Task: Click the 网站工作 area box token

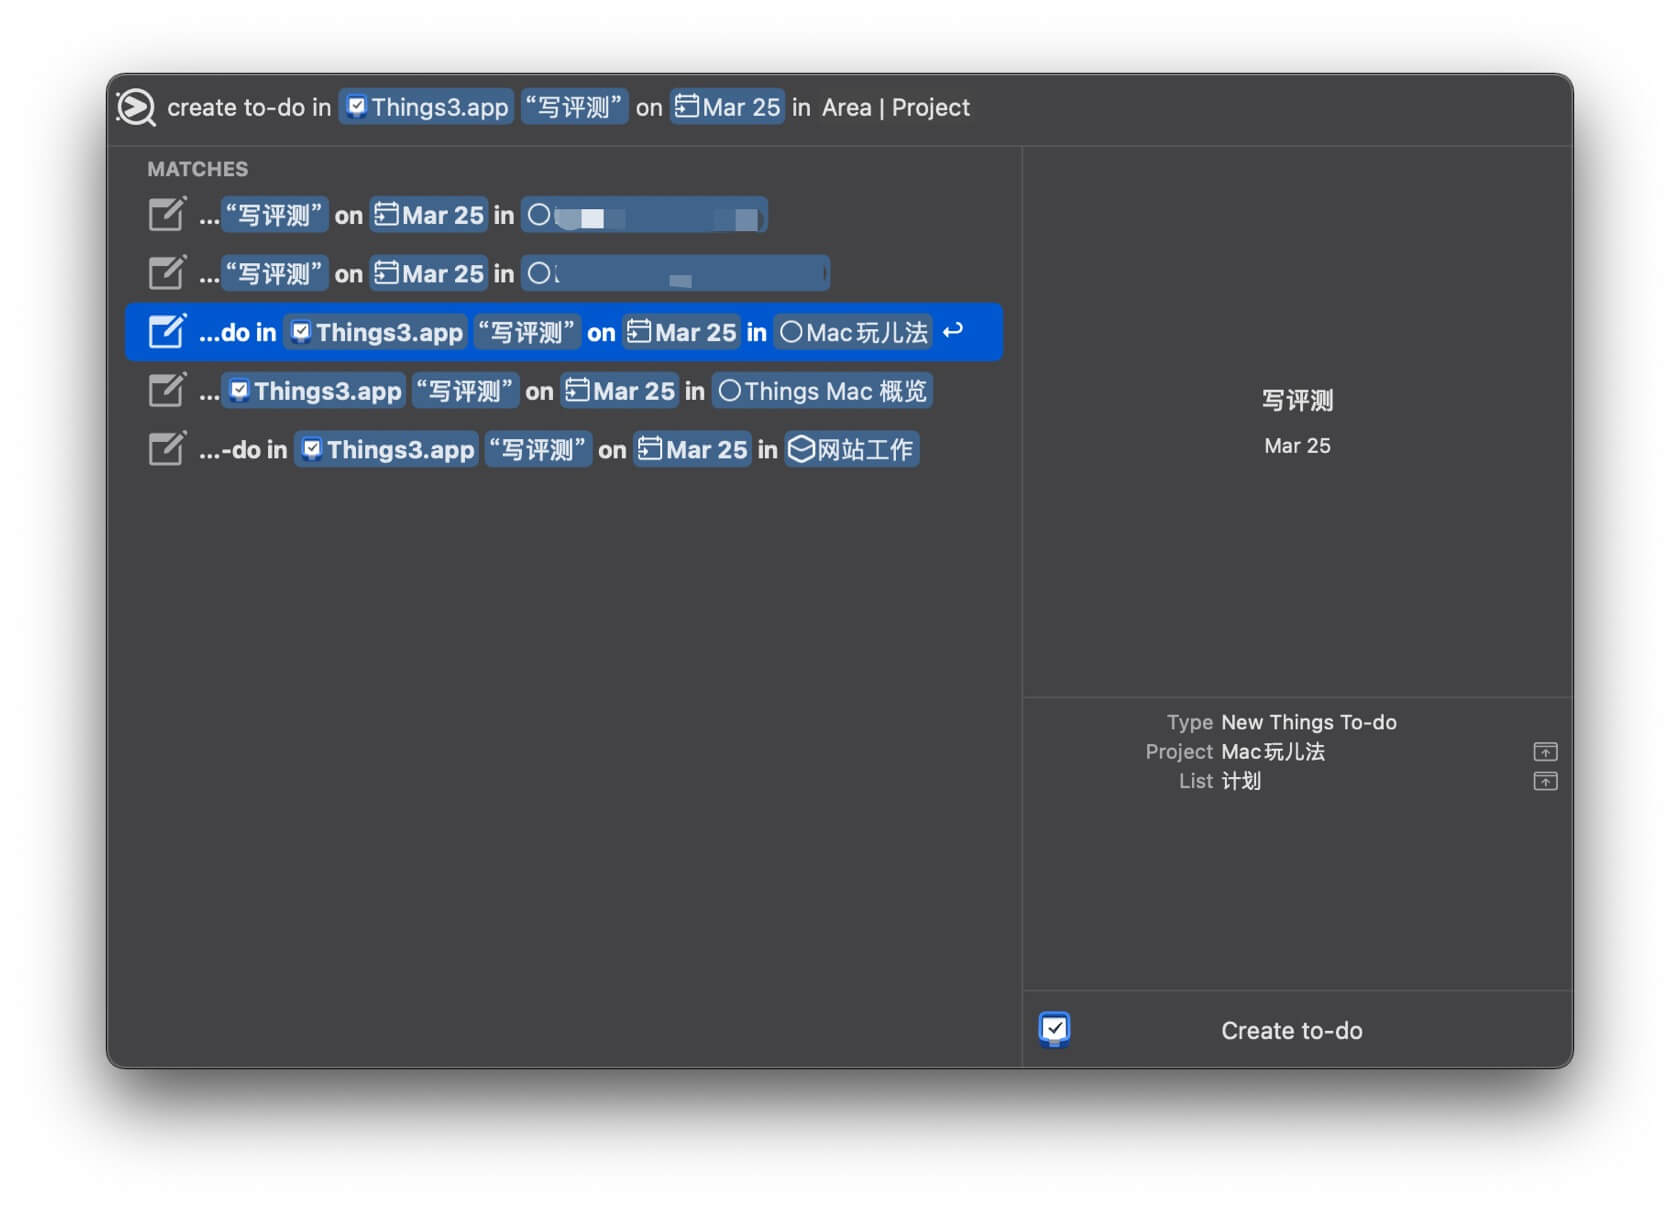Action: [851, 449]
